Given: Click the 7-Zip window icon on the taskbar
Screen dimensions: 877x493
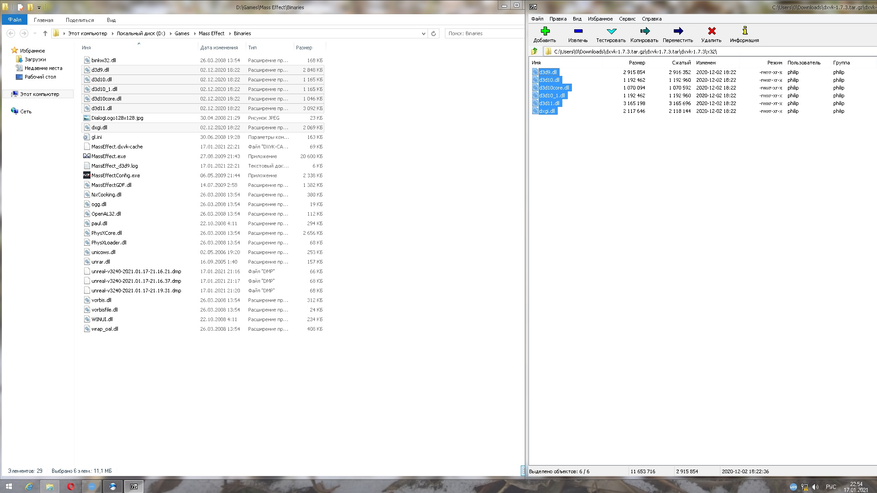Looking at the screenshot, I should point(134,486).
